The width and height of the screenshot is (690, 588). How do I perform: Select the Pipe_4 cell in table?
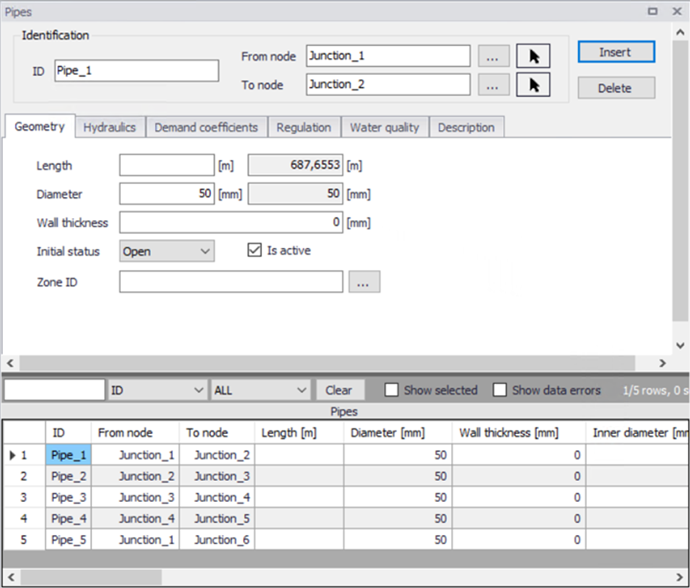69,518
